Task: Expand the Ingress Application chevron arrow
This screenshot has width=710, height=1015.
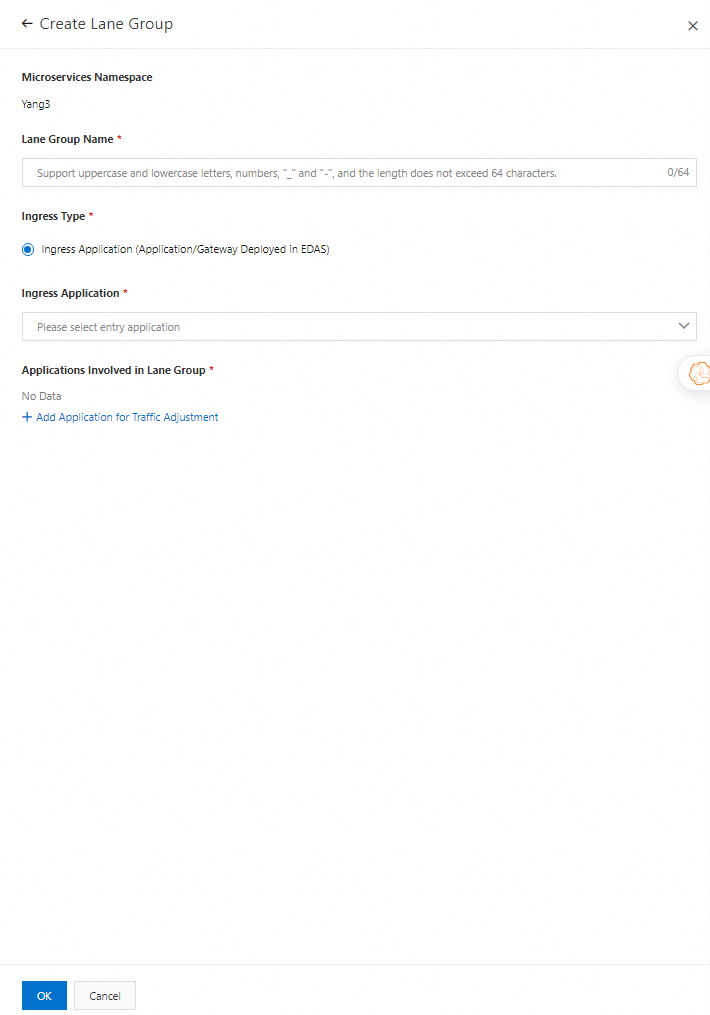Action: tap(684, 326)
